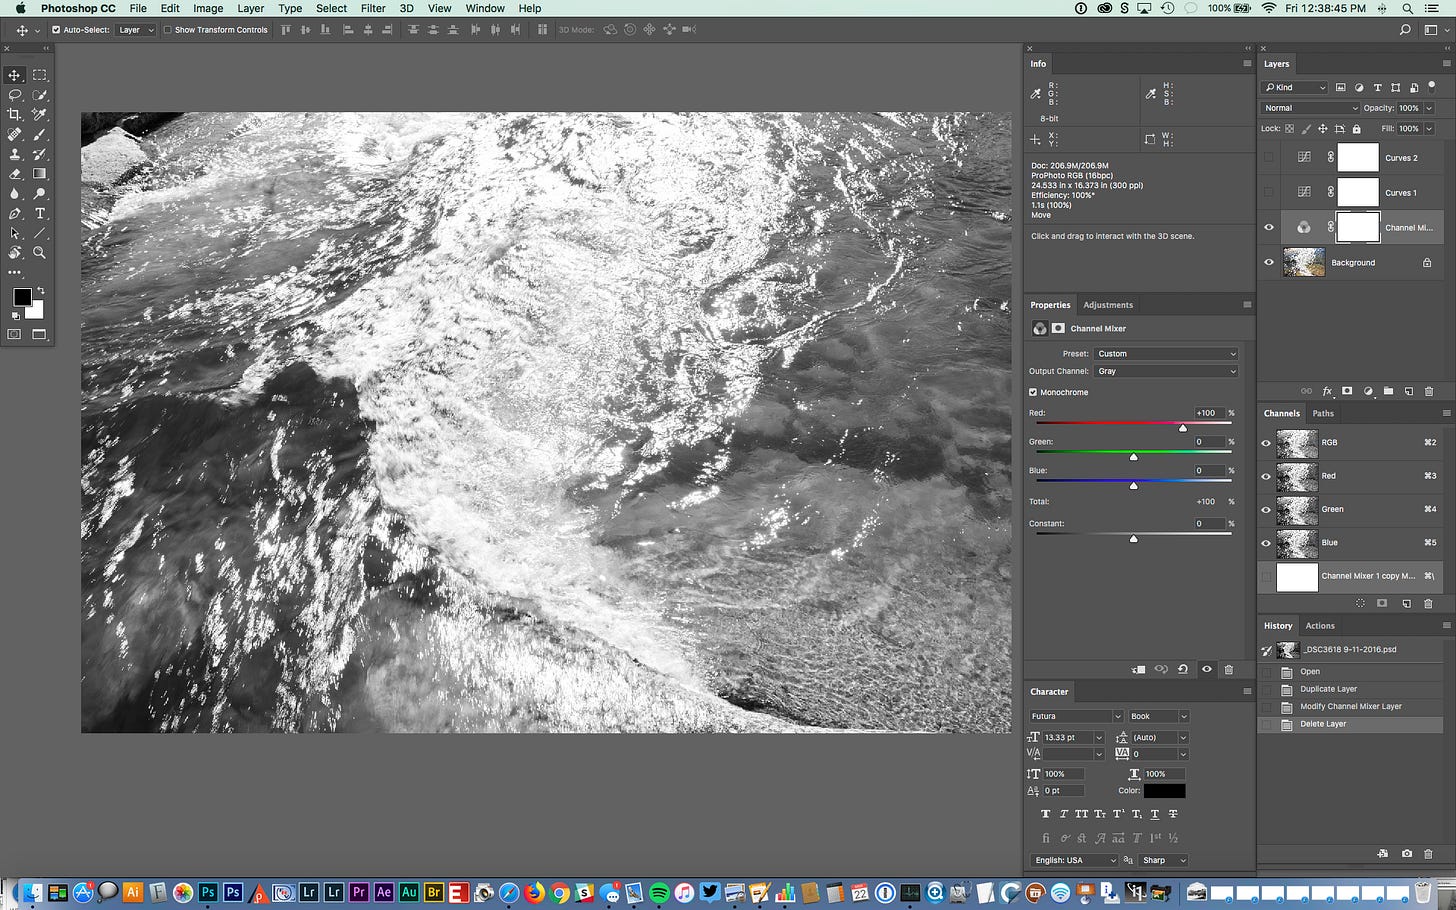Select the Type tool in toolbar
The height and width of the screenshot is (910, 1456).
click(40, 214)
